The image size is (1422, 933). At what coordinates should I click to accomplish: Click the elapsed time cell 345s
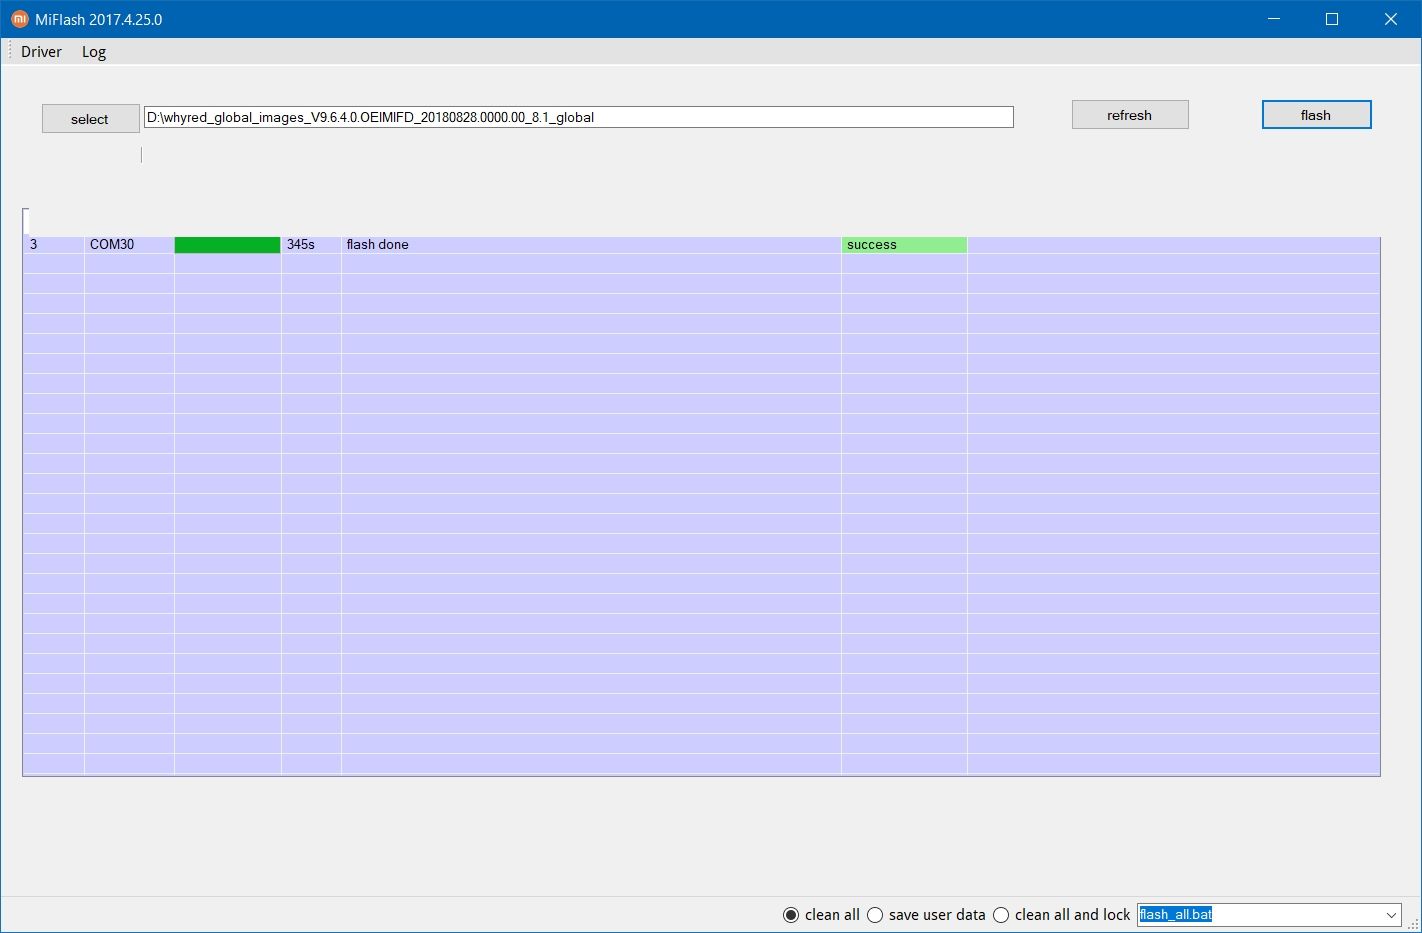tap(311, 245)
